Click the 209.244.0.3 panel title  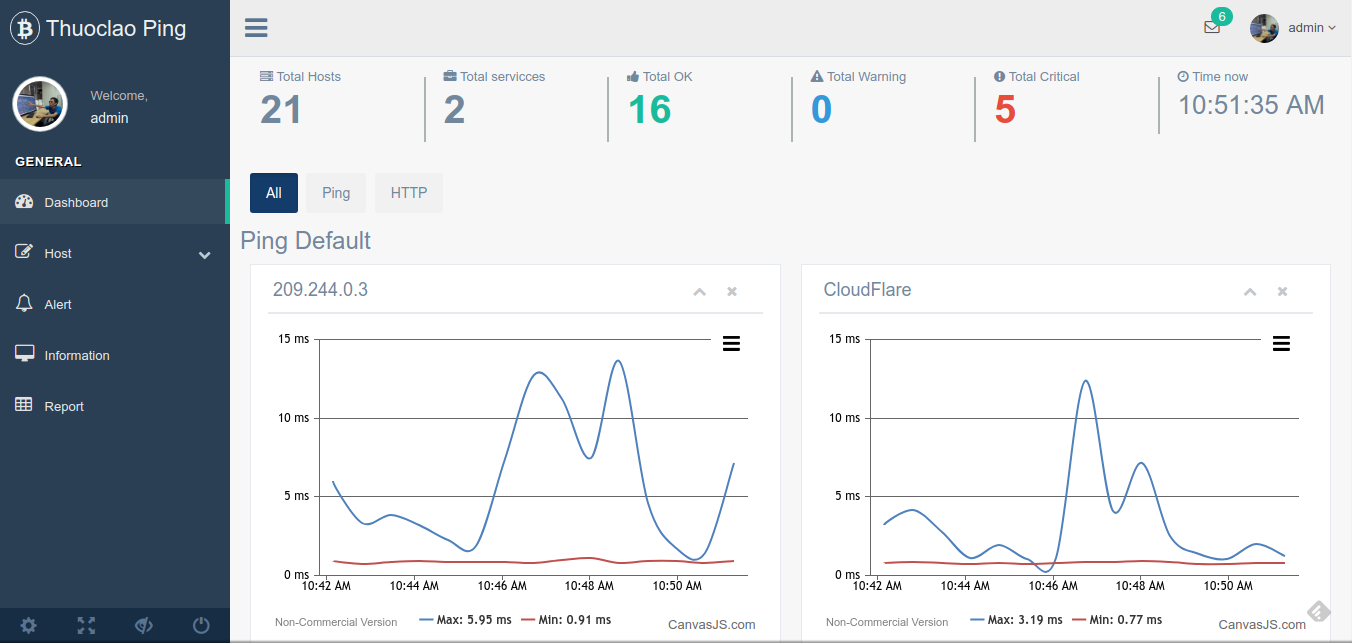pos(320,290)
